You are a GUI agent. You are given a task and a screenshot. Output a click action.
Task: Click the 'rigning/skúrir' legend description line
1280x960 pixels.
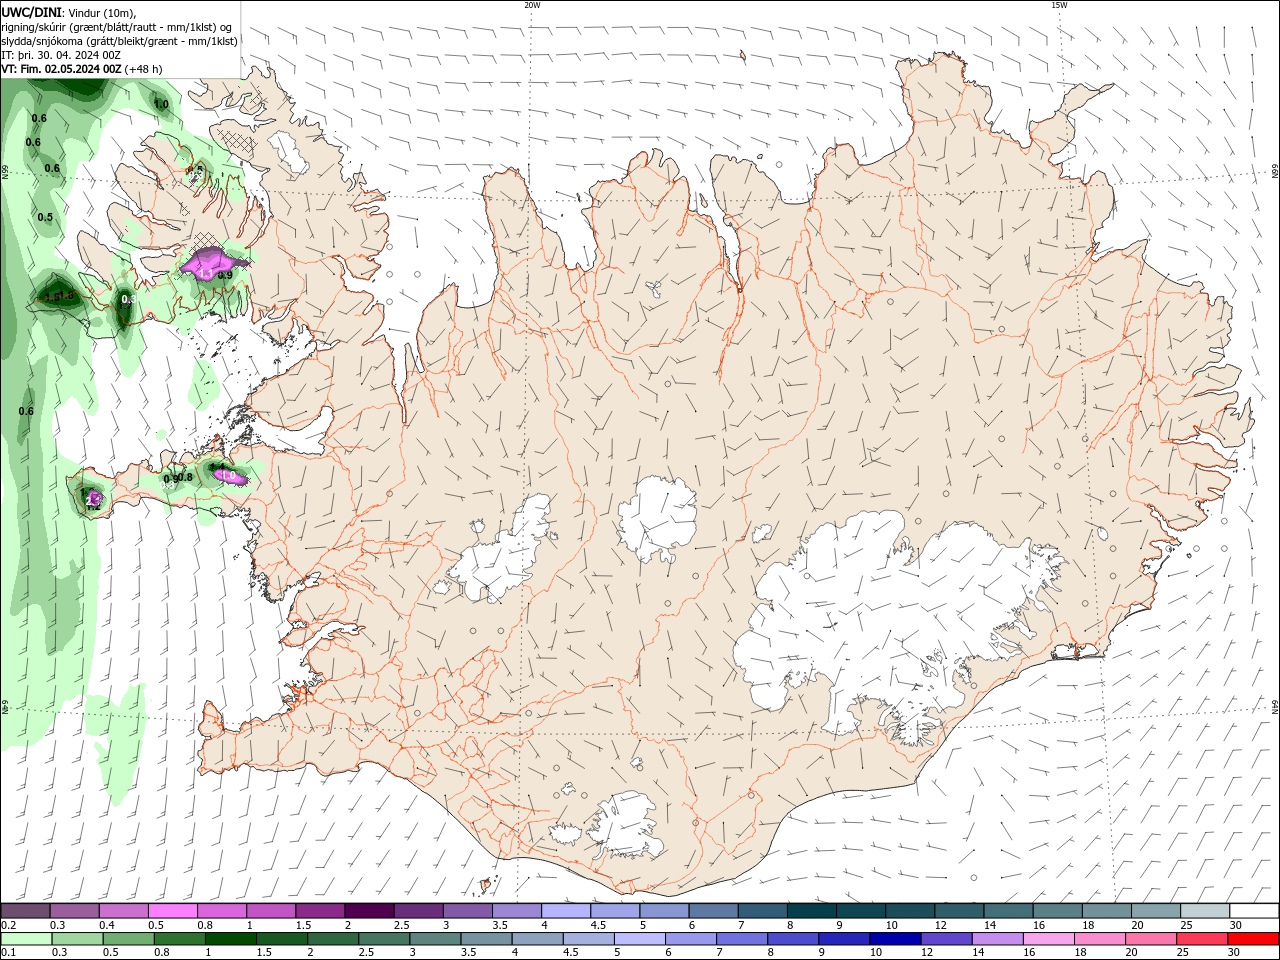(x=118, y=26)
